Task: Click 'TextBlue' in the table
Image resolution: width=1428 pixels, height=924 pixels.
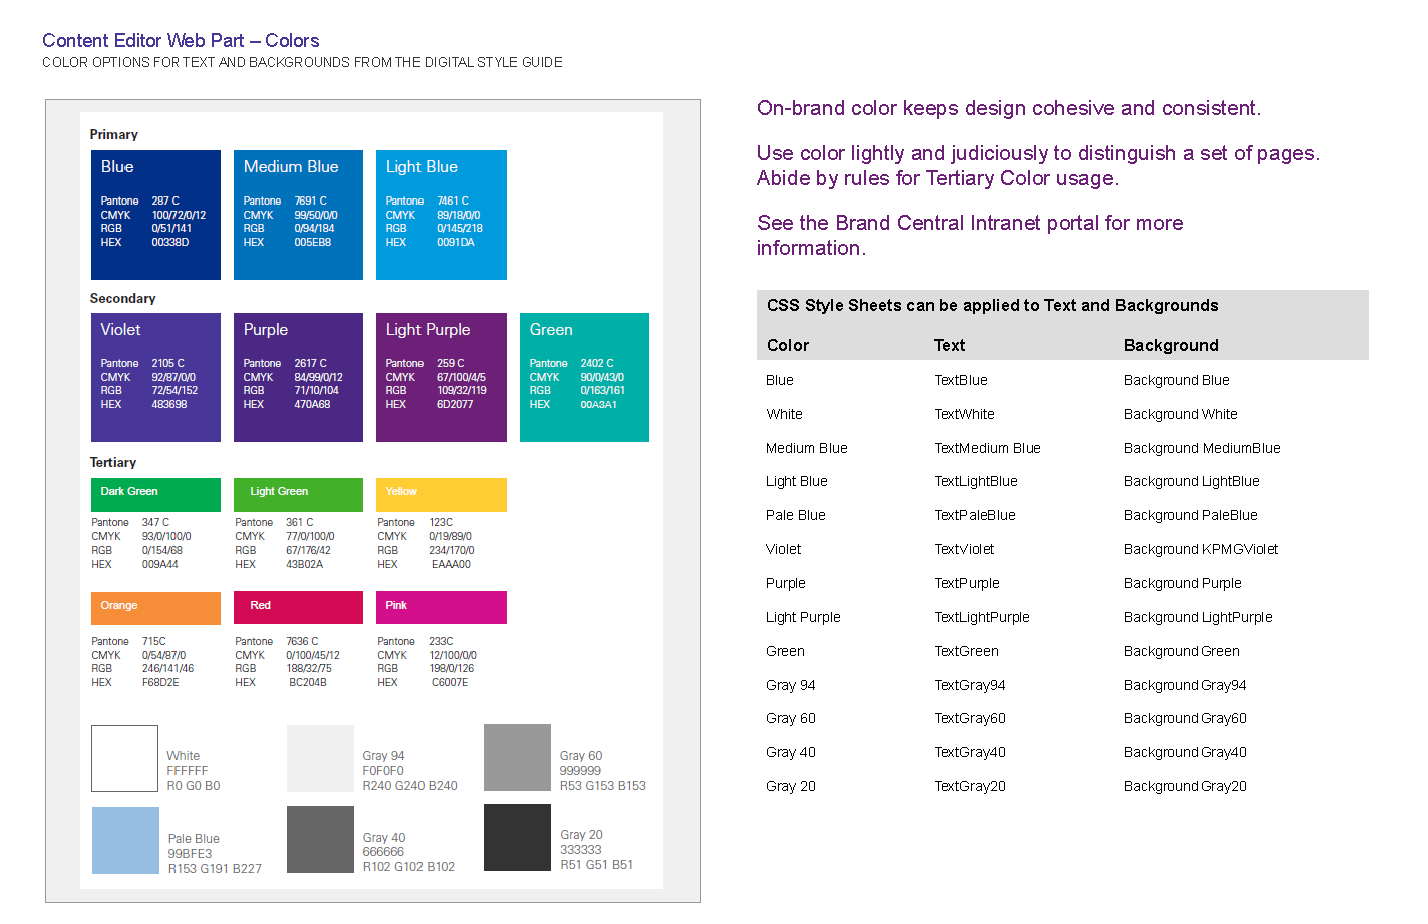Action: click(961, 381)
